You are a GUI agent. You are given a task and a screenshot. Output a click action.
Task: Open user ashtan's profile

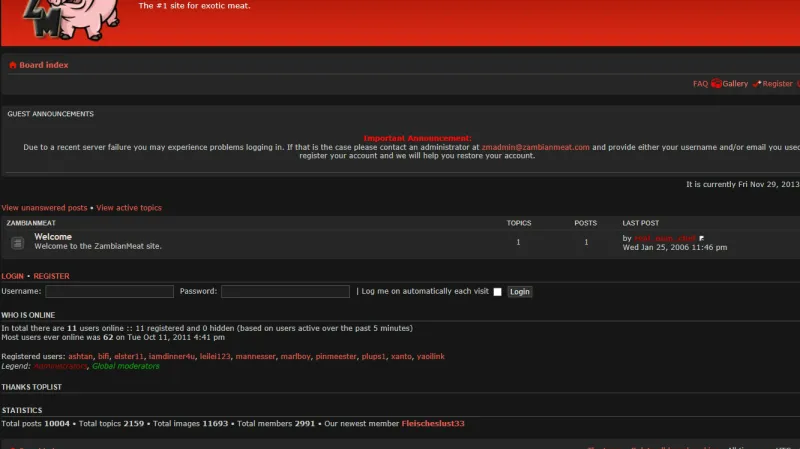click(80, 356)
